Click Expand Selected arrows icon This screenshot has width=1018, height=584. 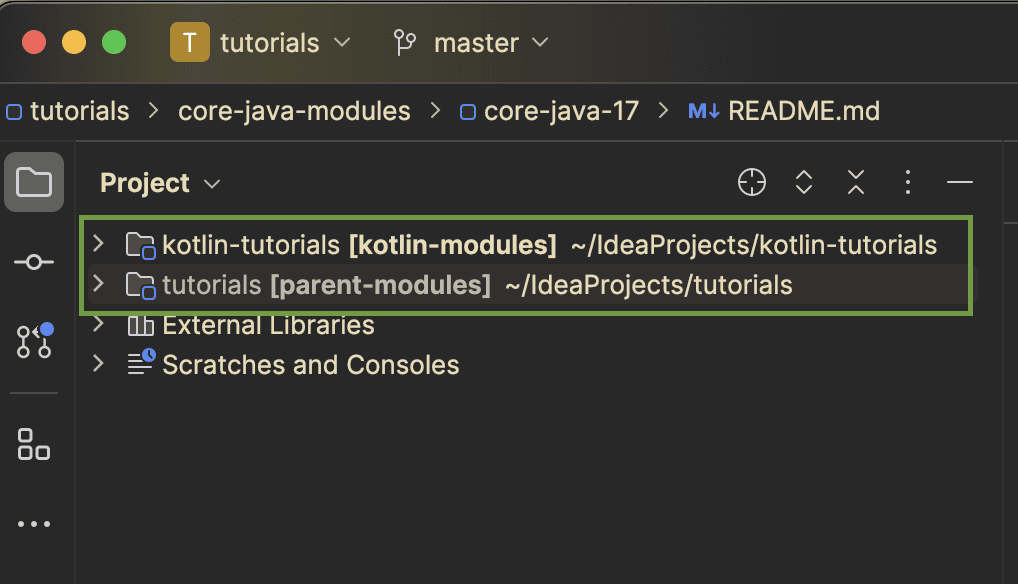pos(804,182)
